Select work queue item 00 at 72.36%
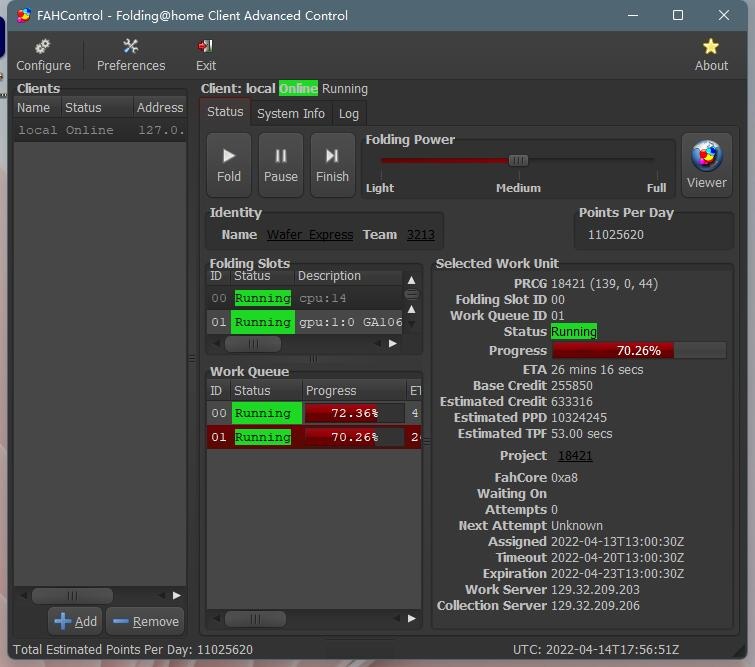The width and height of the screenshot is (755, 667). point(314,413)
